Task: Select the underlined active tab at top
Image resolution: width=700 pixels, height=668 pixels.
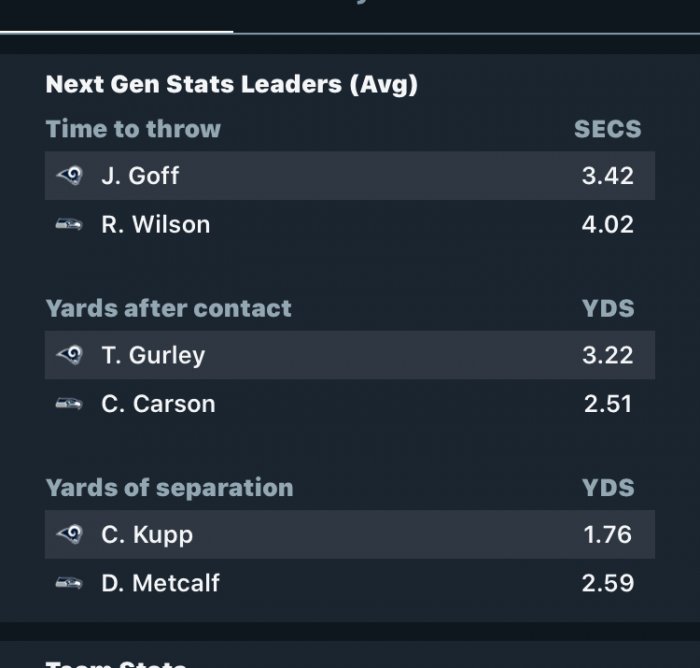Action: 117,16
